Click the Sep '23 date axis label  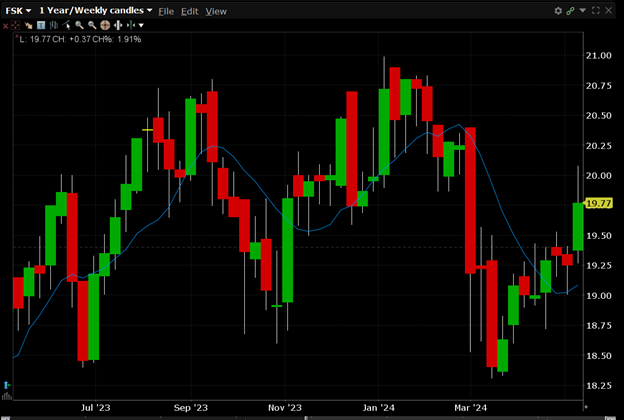[x=191, y=408]
